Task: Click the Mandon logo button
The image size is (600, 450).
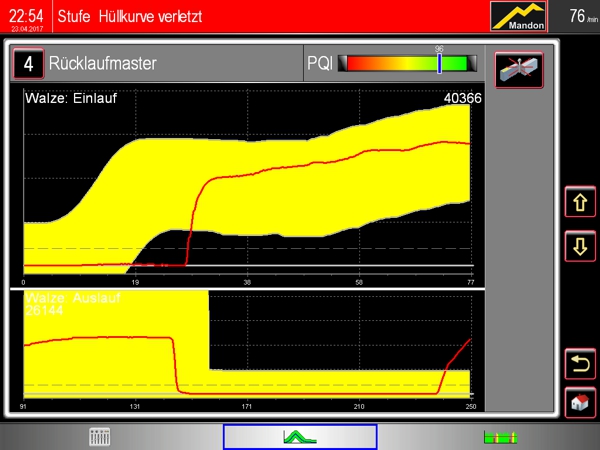Action: pos(519,17)
